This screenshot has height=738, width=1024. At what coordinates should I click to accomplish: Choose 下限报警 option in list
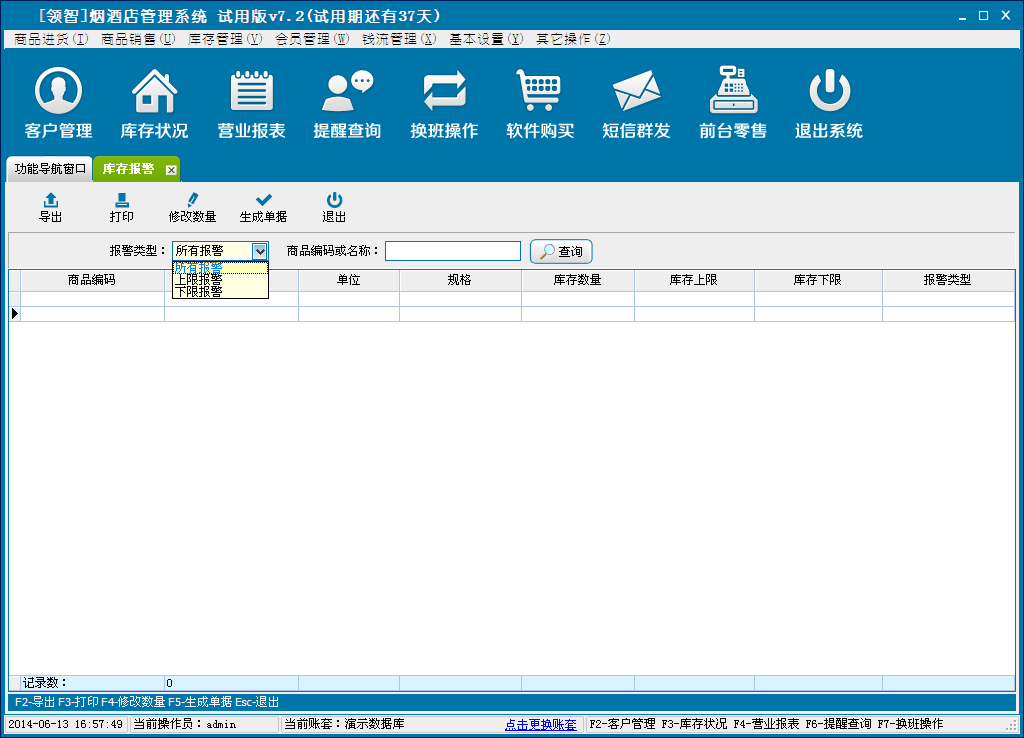pos(199,292)
